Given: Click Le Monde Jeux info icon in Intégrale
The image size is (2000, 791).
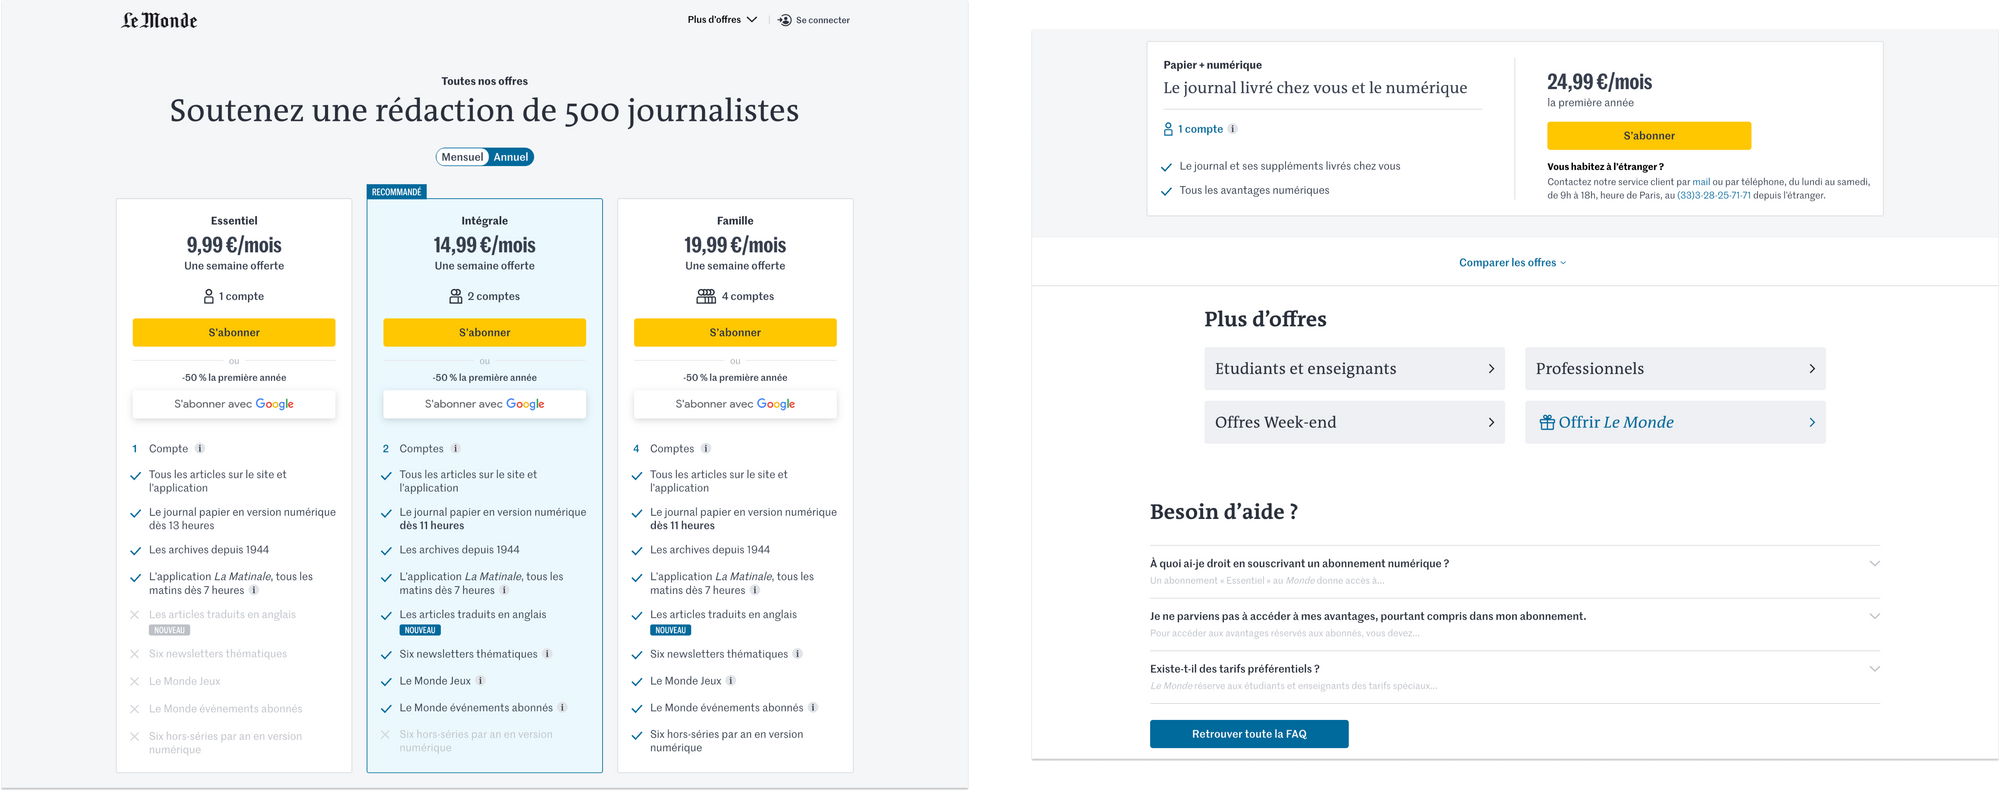Looking at the screenshot, I should click(x=480, y=681).
